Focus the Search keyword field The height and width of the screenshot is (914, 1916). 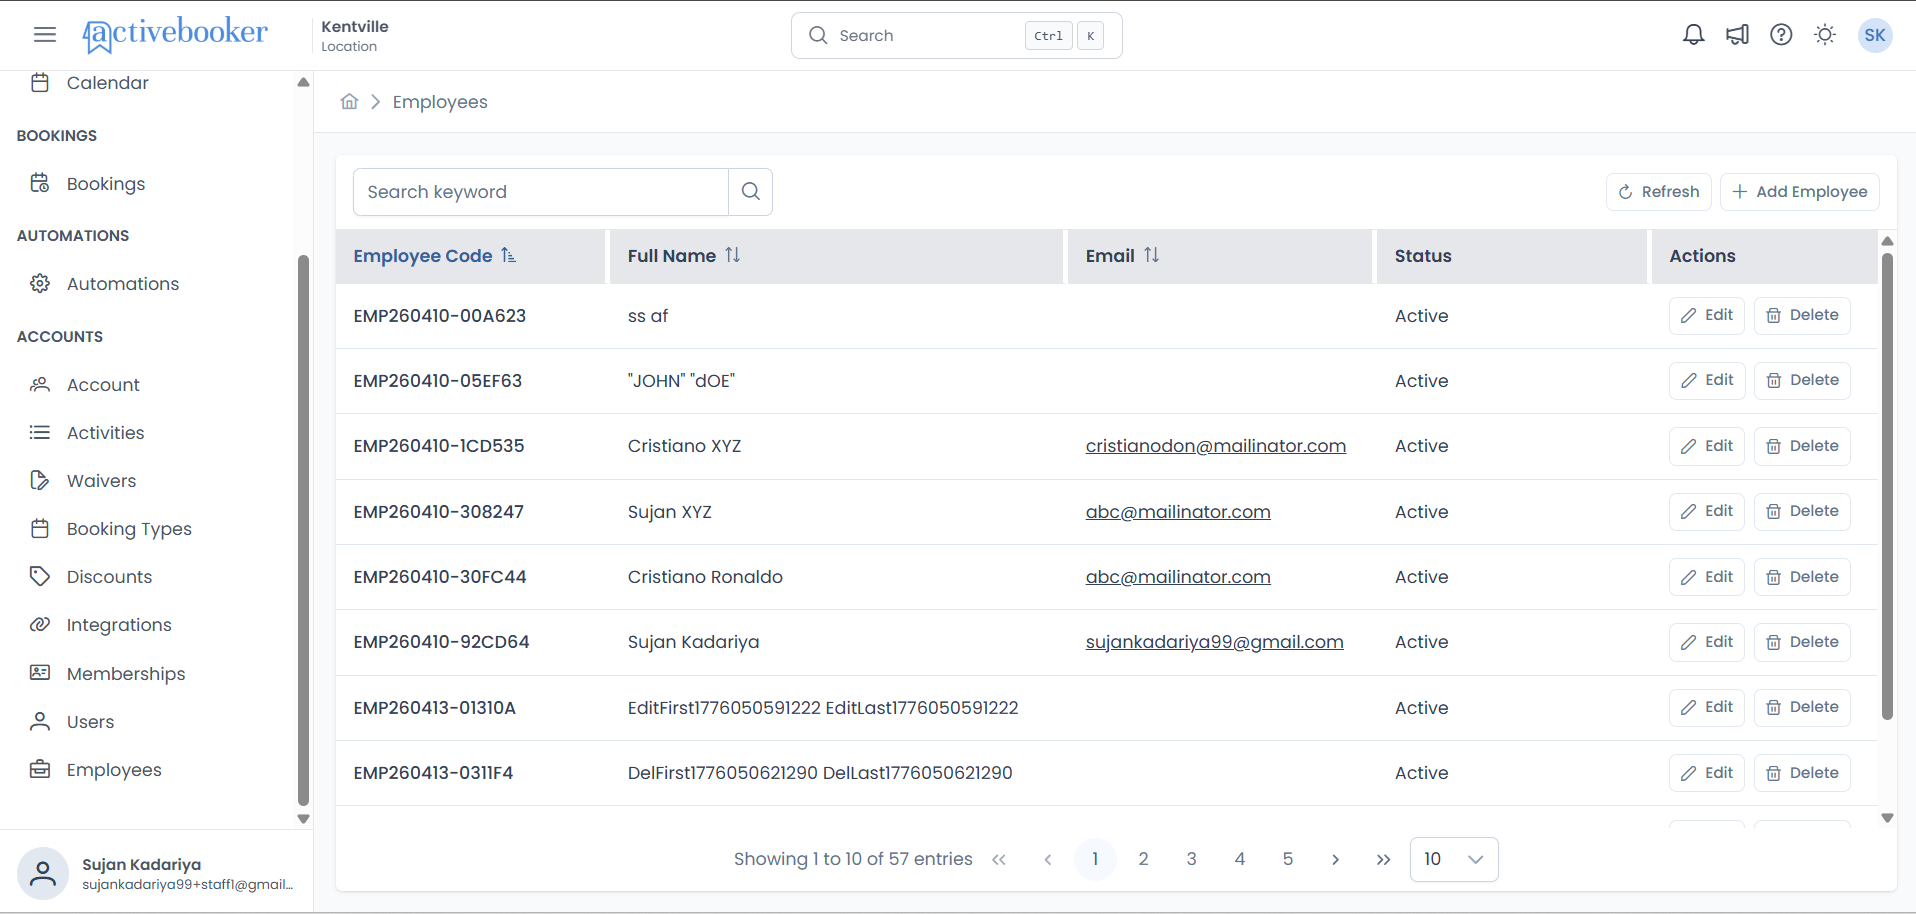541,192
